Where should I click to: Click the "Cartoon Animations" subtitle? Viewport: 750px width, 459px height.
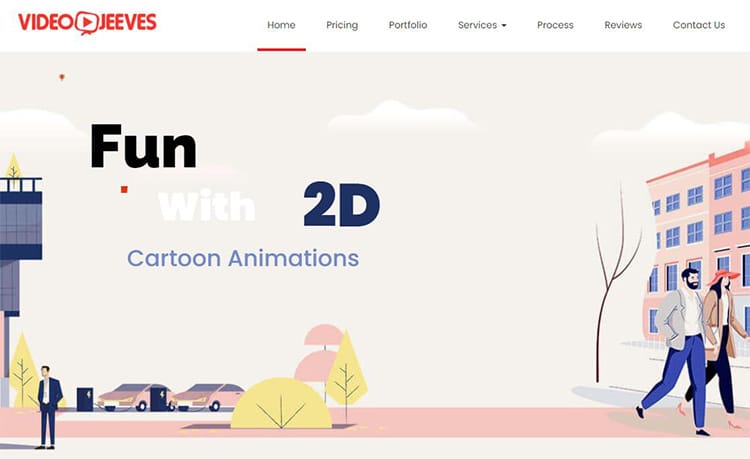point(243,258)
